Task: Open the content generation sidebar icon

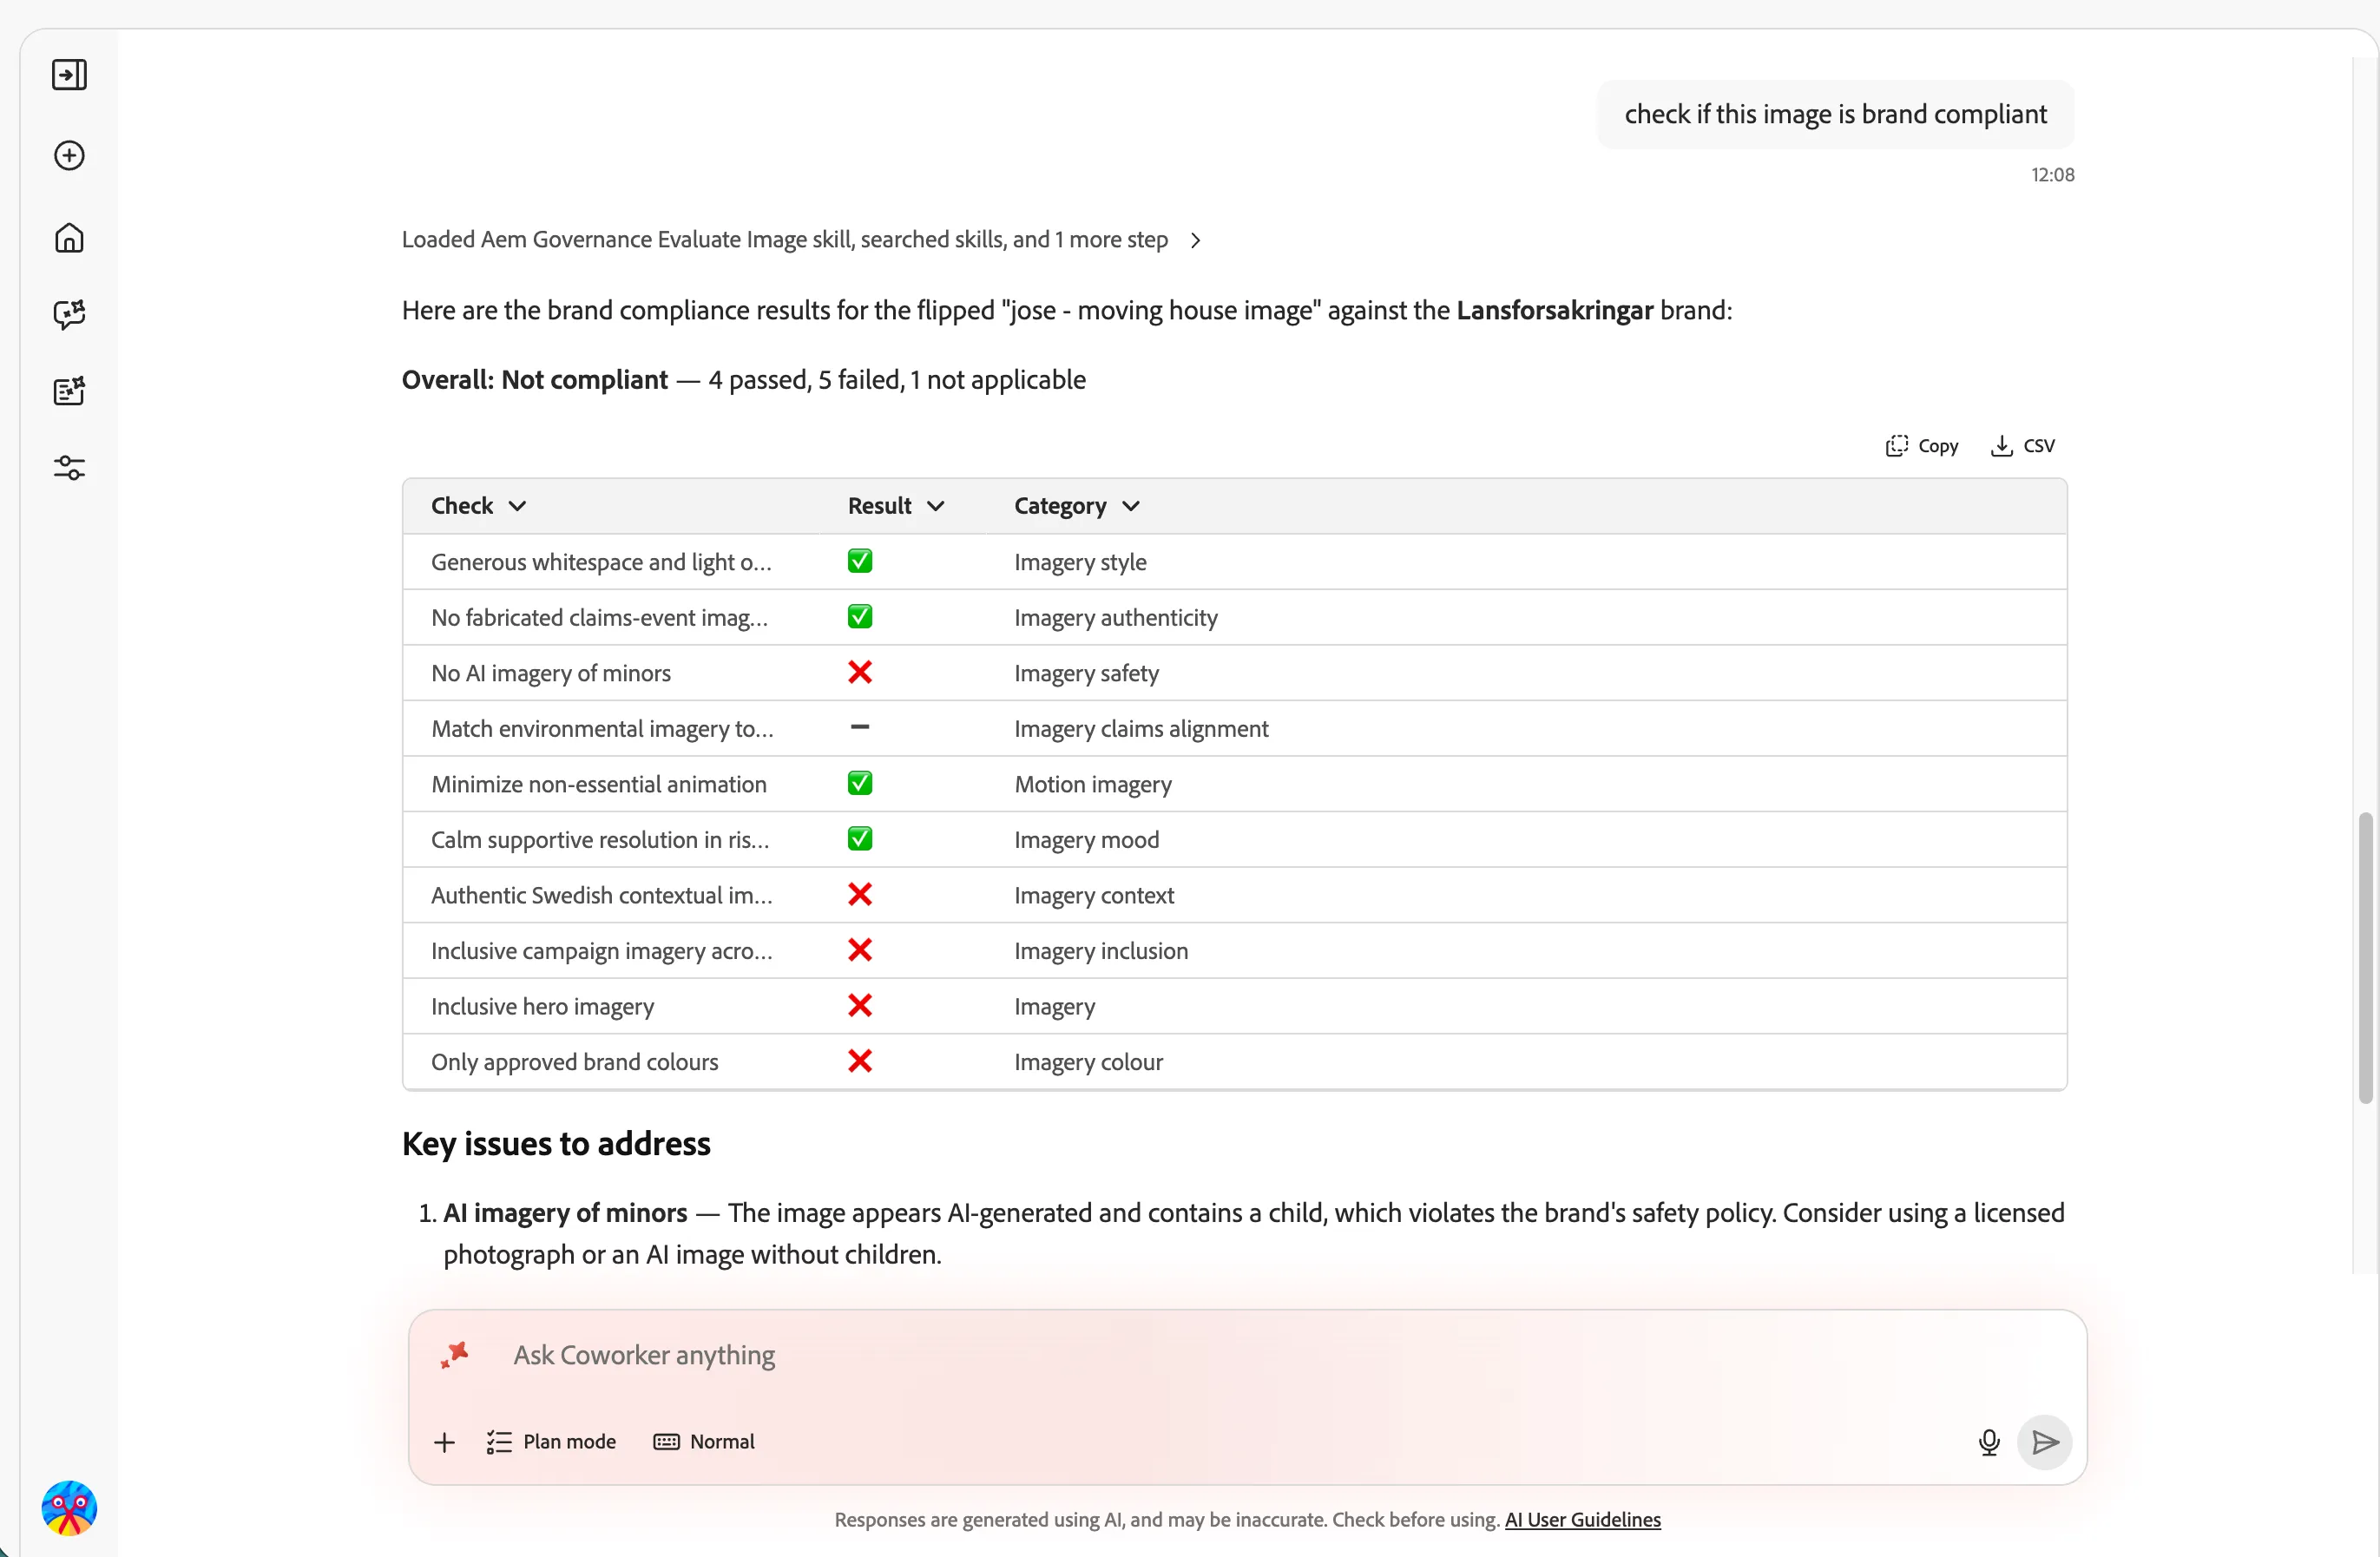Action: coord(69,391)
